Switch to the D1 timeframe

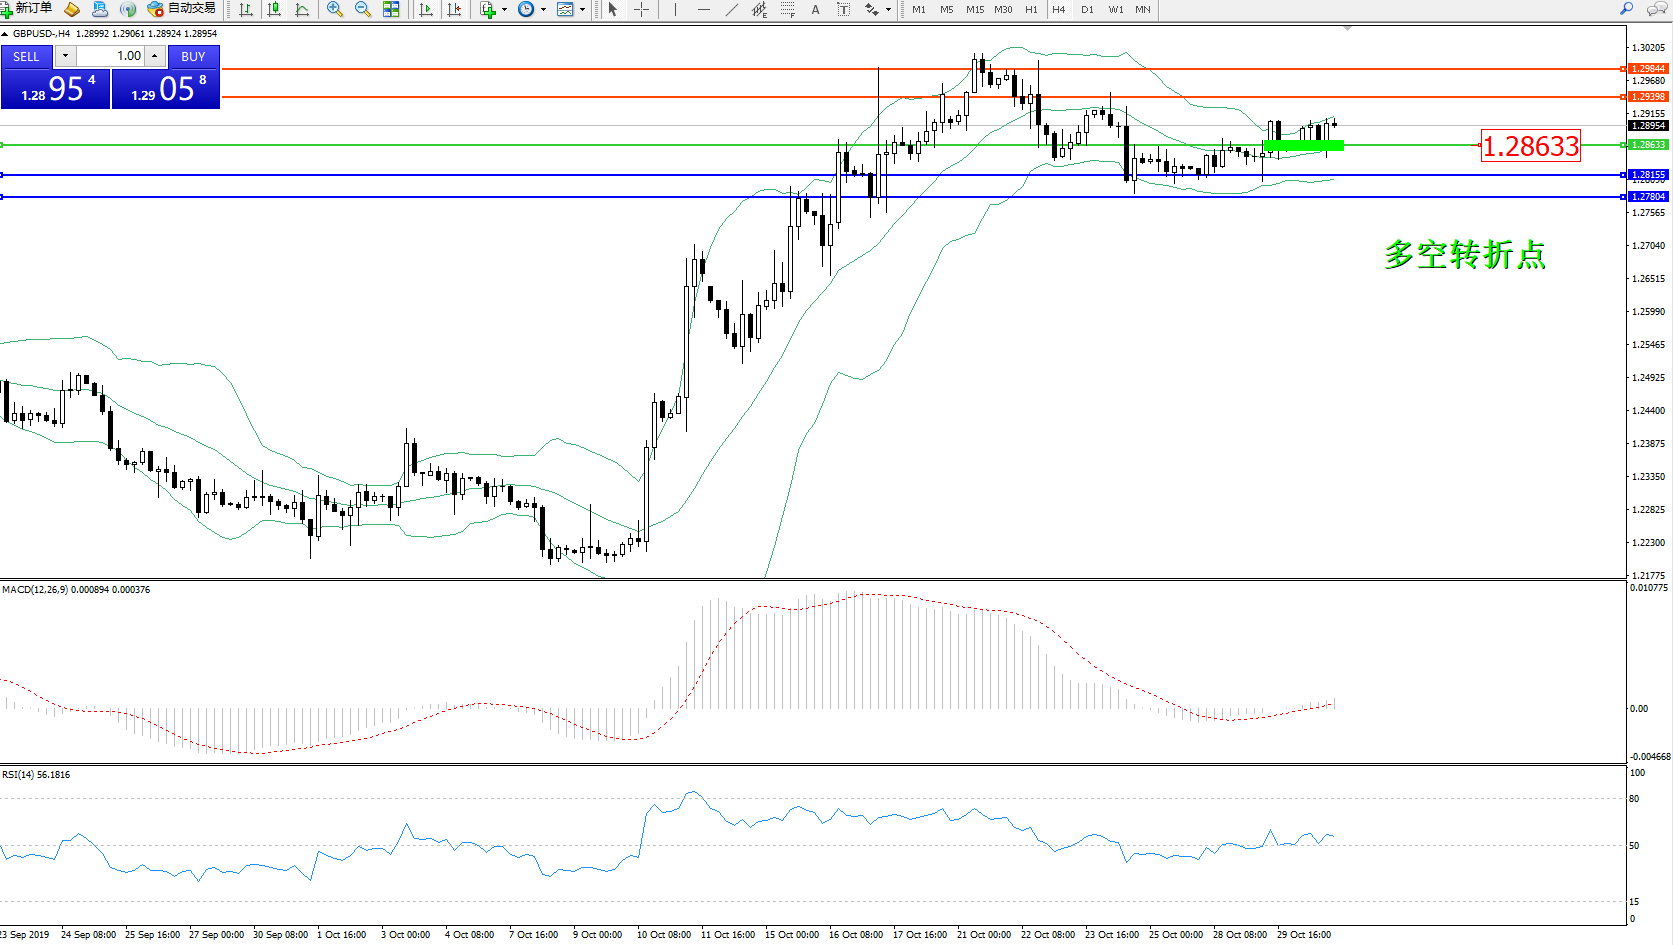coord(1087,9)
